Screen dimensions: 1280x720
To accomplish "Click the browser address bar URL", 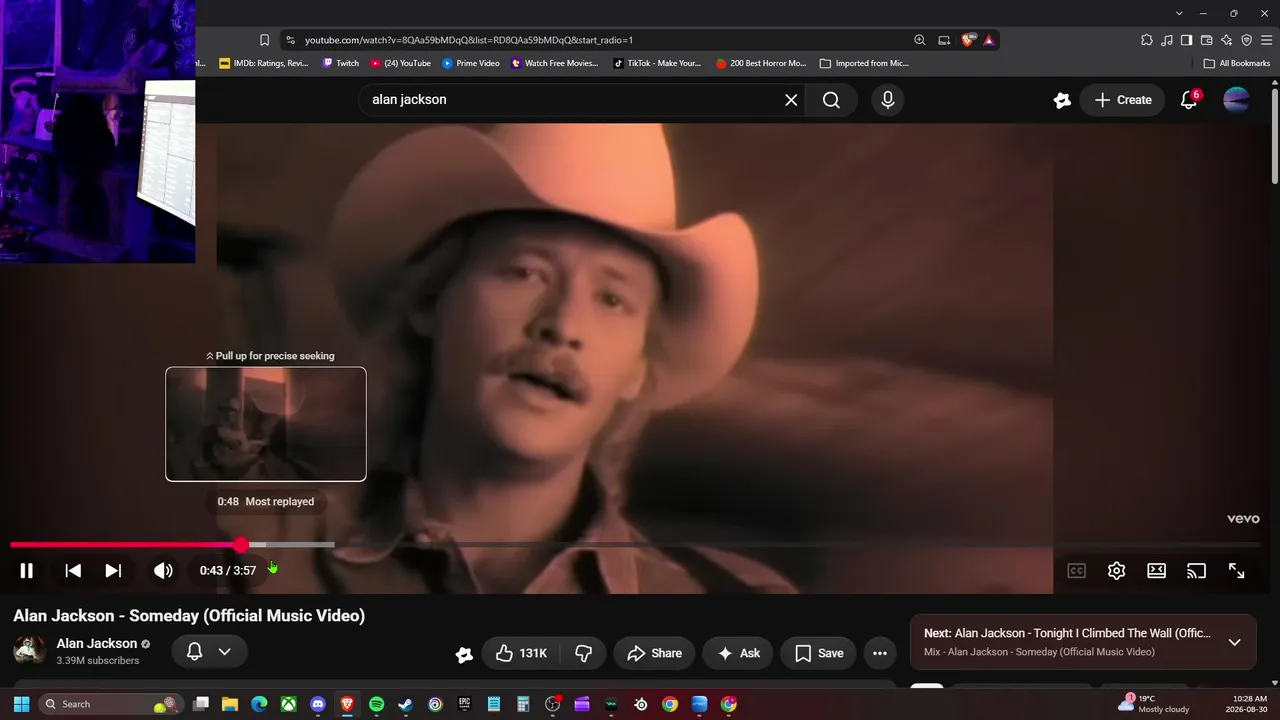I will point(469,40).
